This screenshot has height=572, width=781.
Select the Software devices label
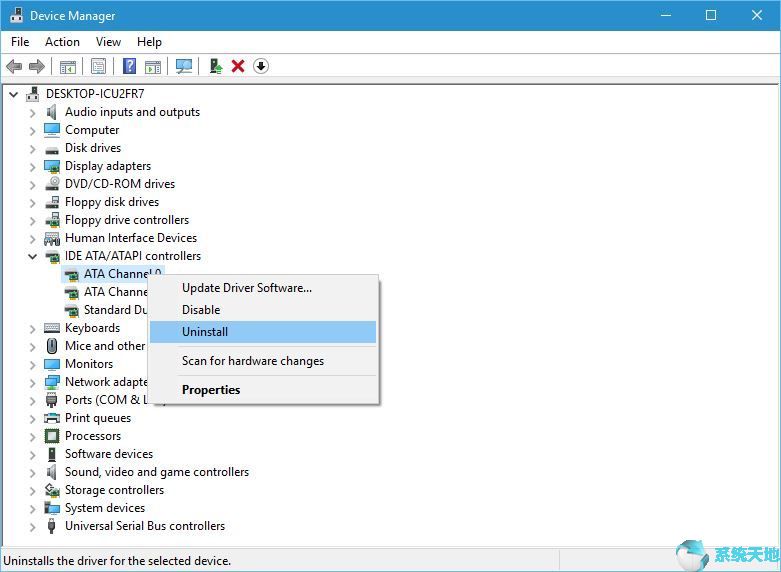pyautogui.click(x=109, y=454)
